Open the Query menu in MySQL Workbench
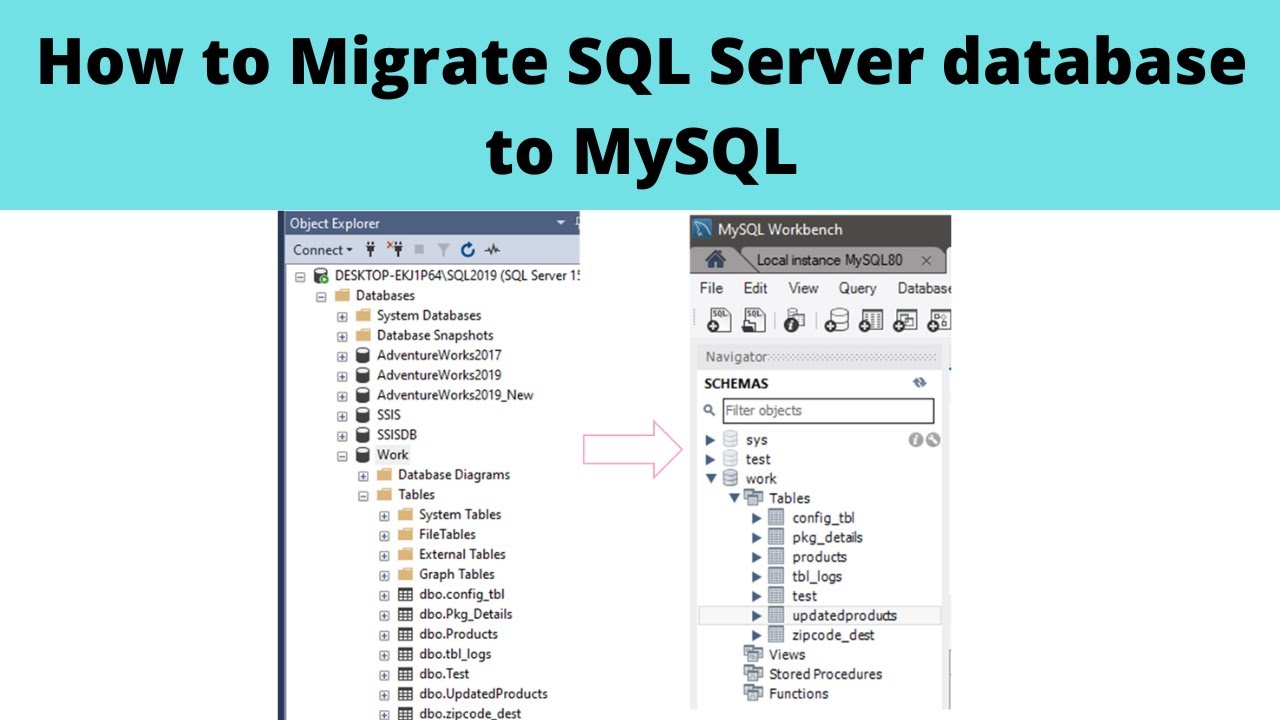 click(x=857, y=288)
